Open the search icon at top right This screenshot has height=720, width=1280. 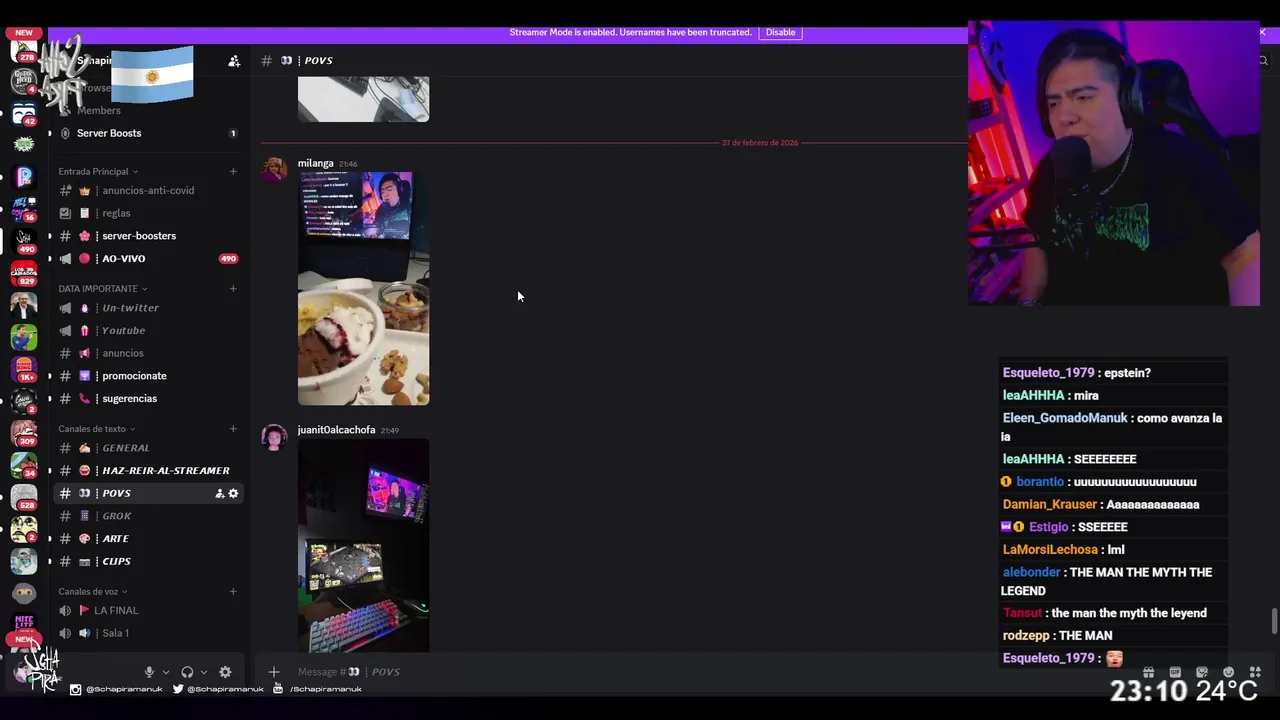point(1263,61)
